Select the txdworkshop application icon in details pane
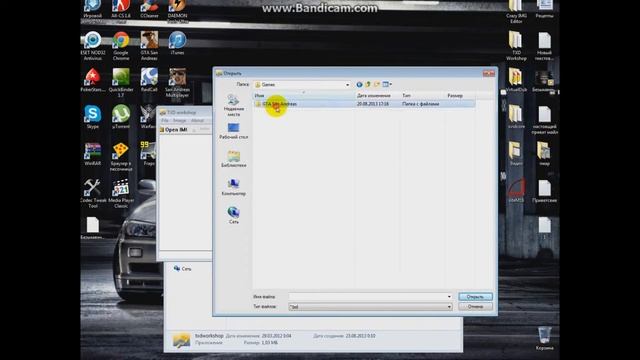The height and width of the screenshot is (360, 640). [x=181, y=340]
